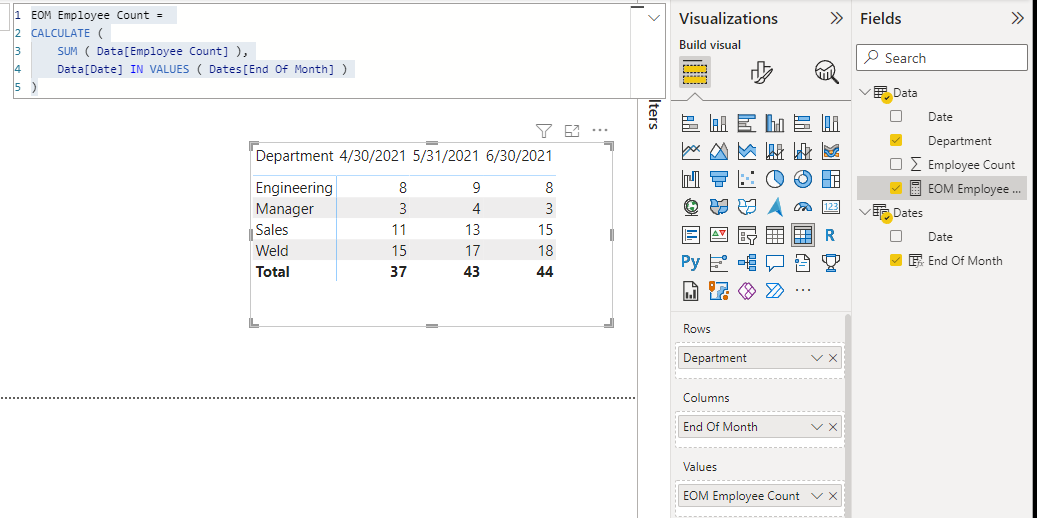Select the waterfall chart visual
This screenshot has height=518, width=1037.
tap(690, 179)
